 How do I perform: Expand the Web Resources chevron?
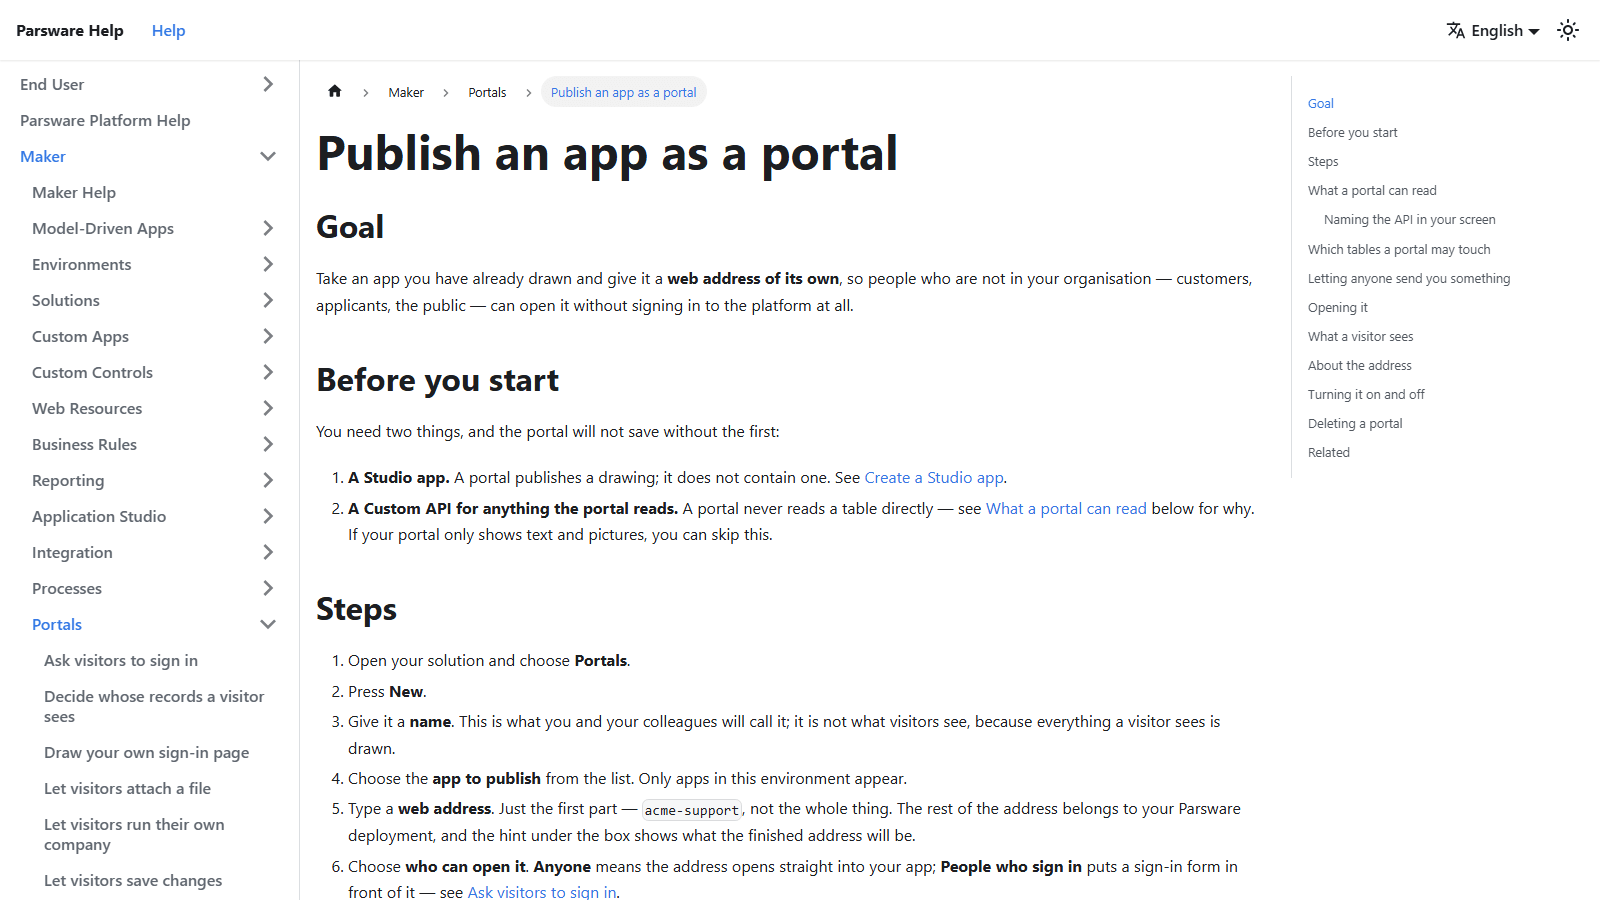268,408
